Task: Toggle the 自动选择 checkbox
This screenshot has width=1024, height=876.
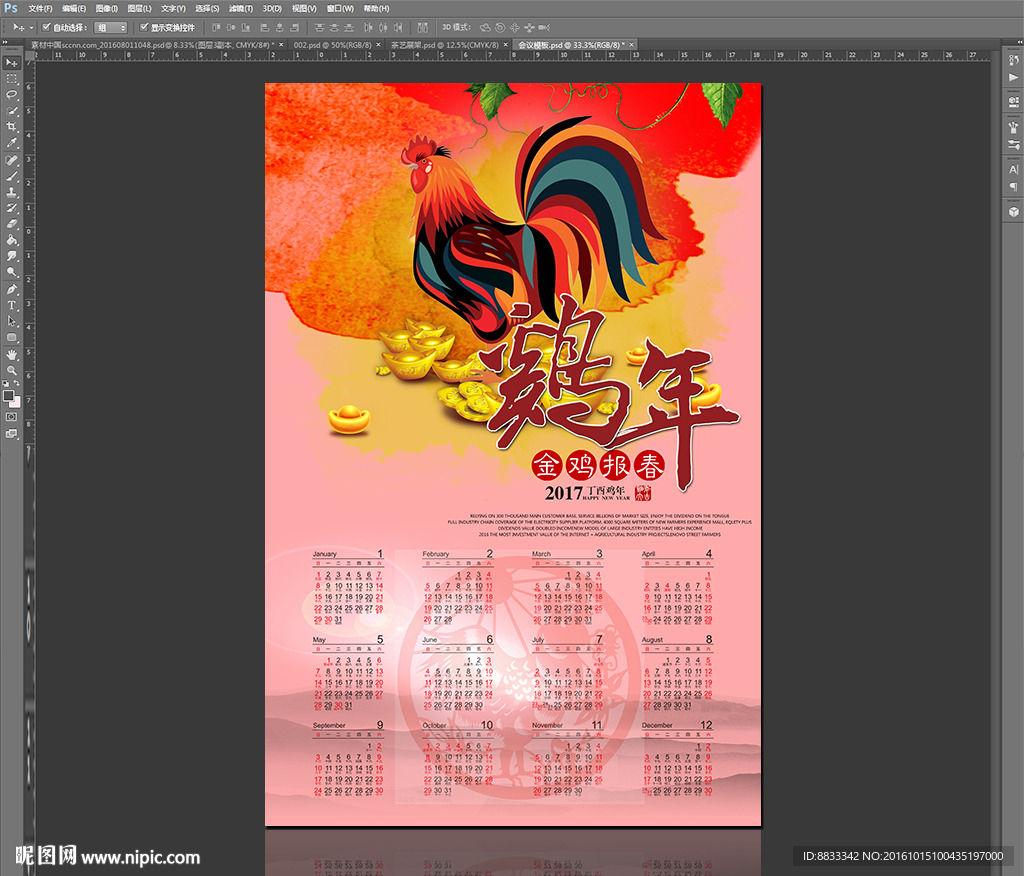Action: 46,28
